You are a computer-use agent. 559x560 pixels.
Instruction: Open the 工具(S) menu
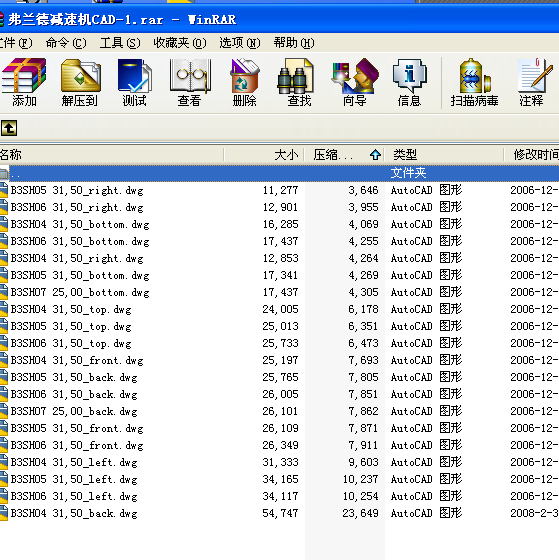click(120, 43)
